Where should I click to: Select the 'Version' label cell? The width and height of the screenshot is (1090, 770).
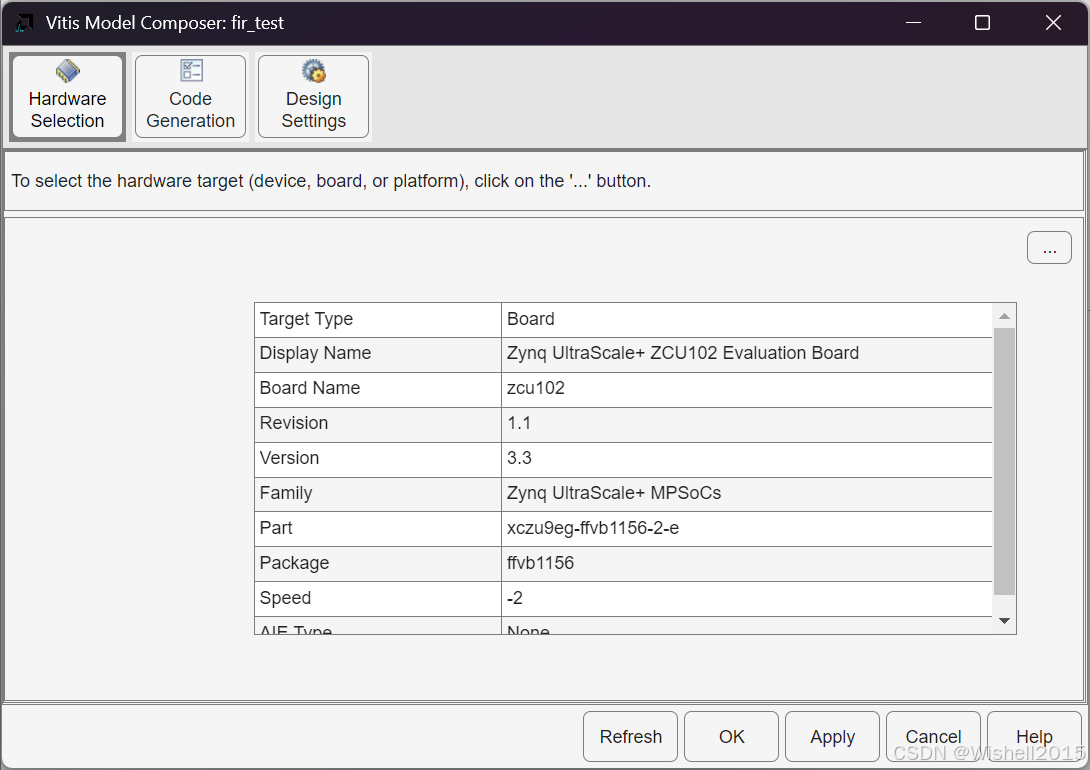pyautogui.click(x=377, y=459)
